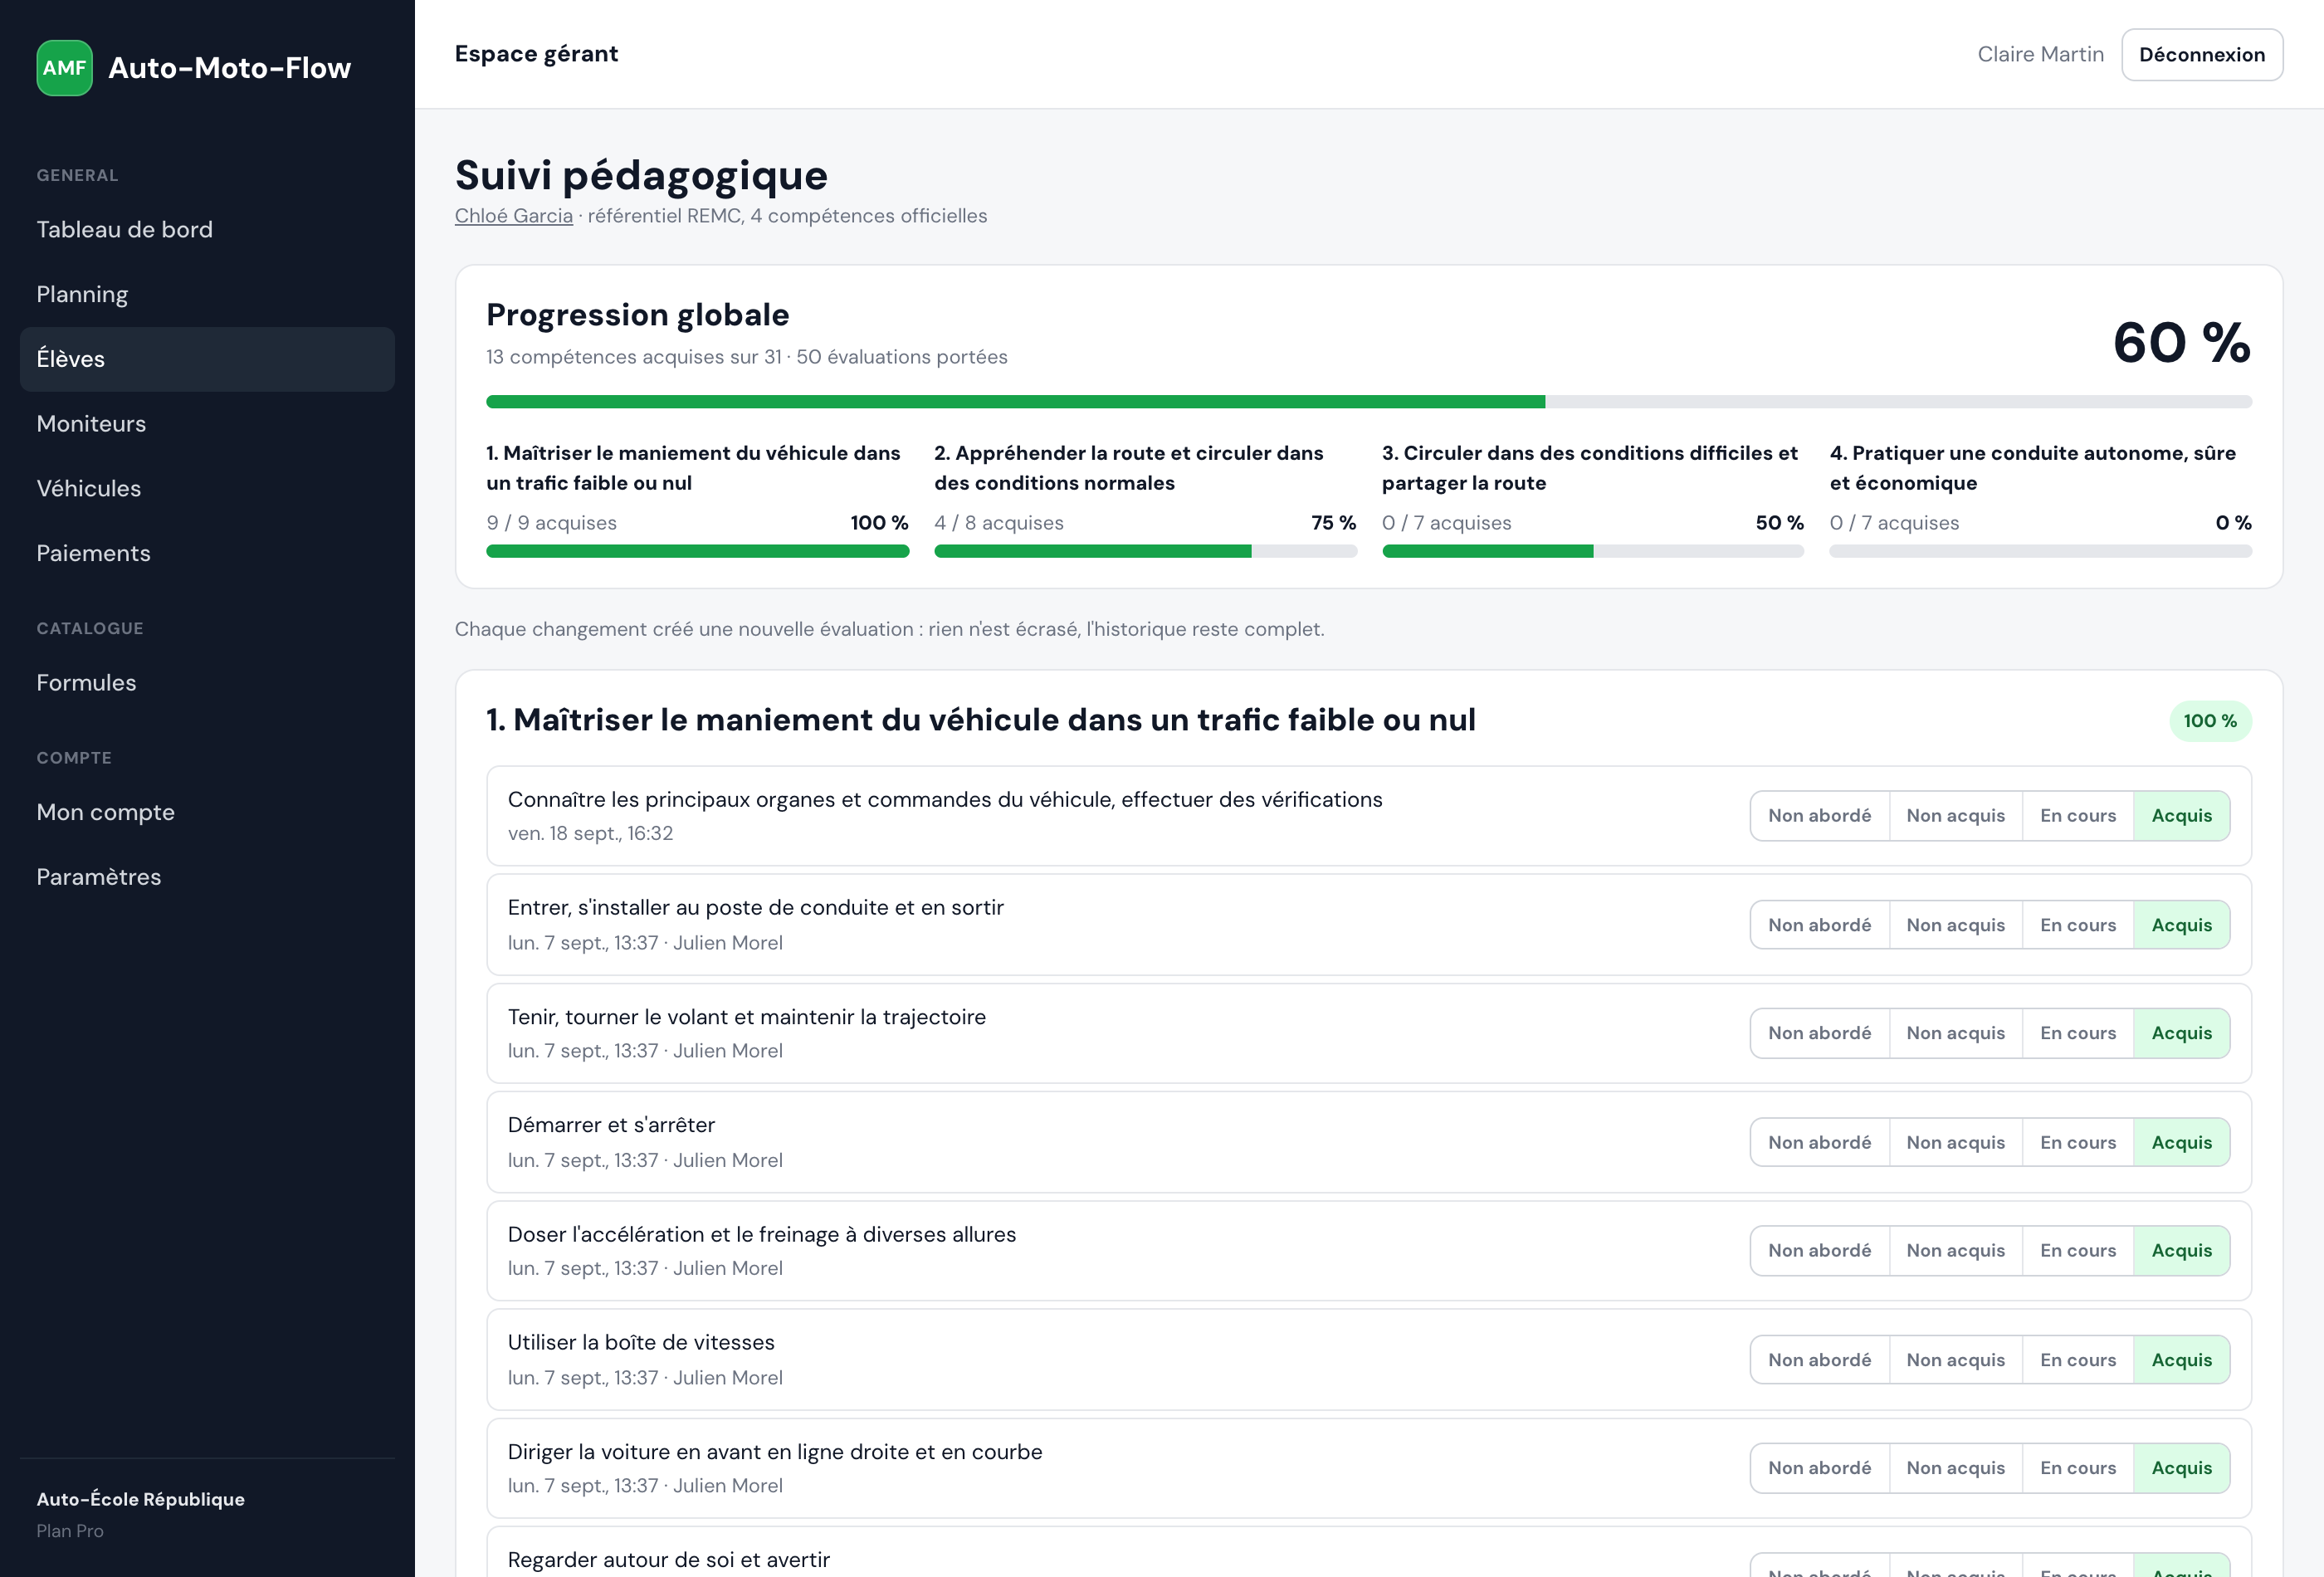Set 'Doser l'accélération' to Non abordé
Viewport: 2324px width, 1577px height.
click(x=1819, y=1251)
